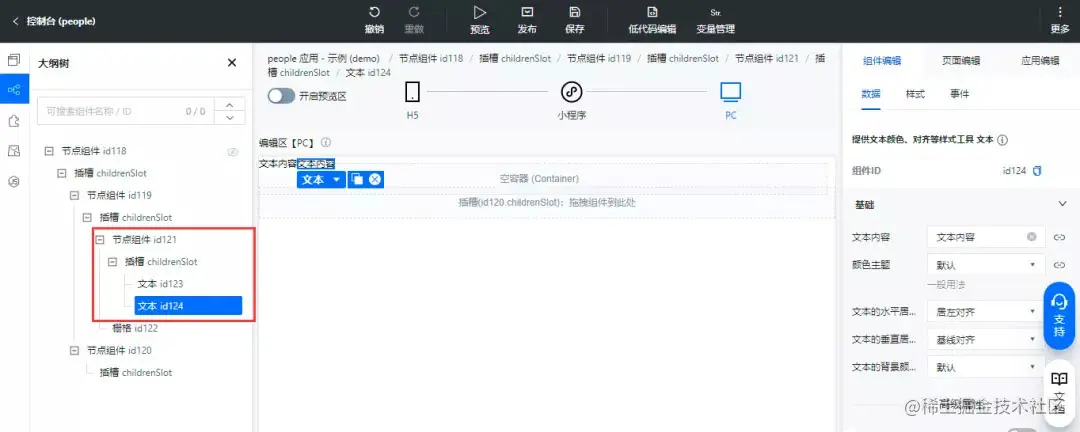
Task: Click the 发布 publish icon
Action: 528,12
